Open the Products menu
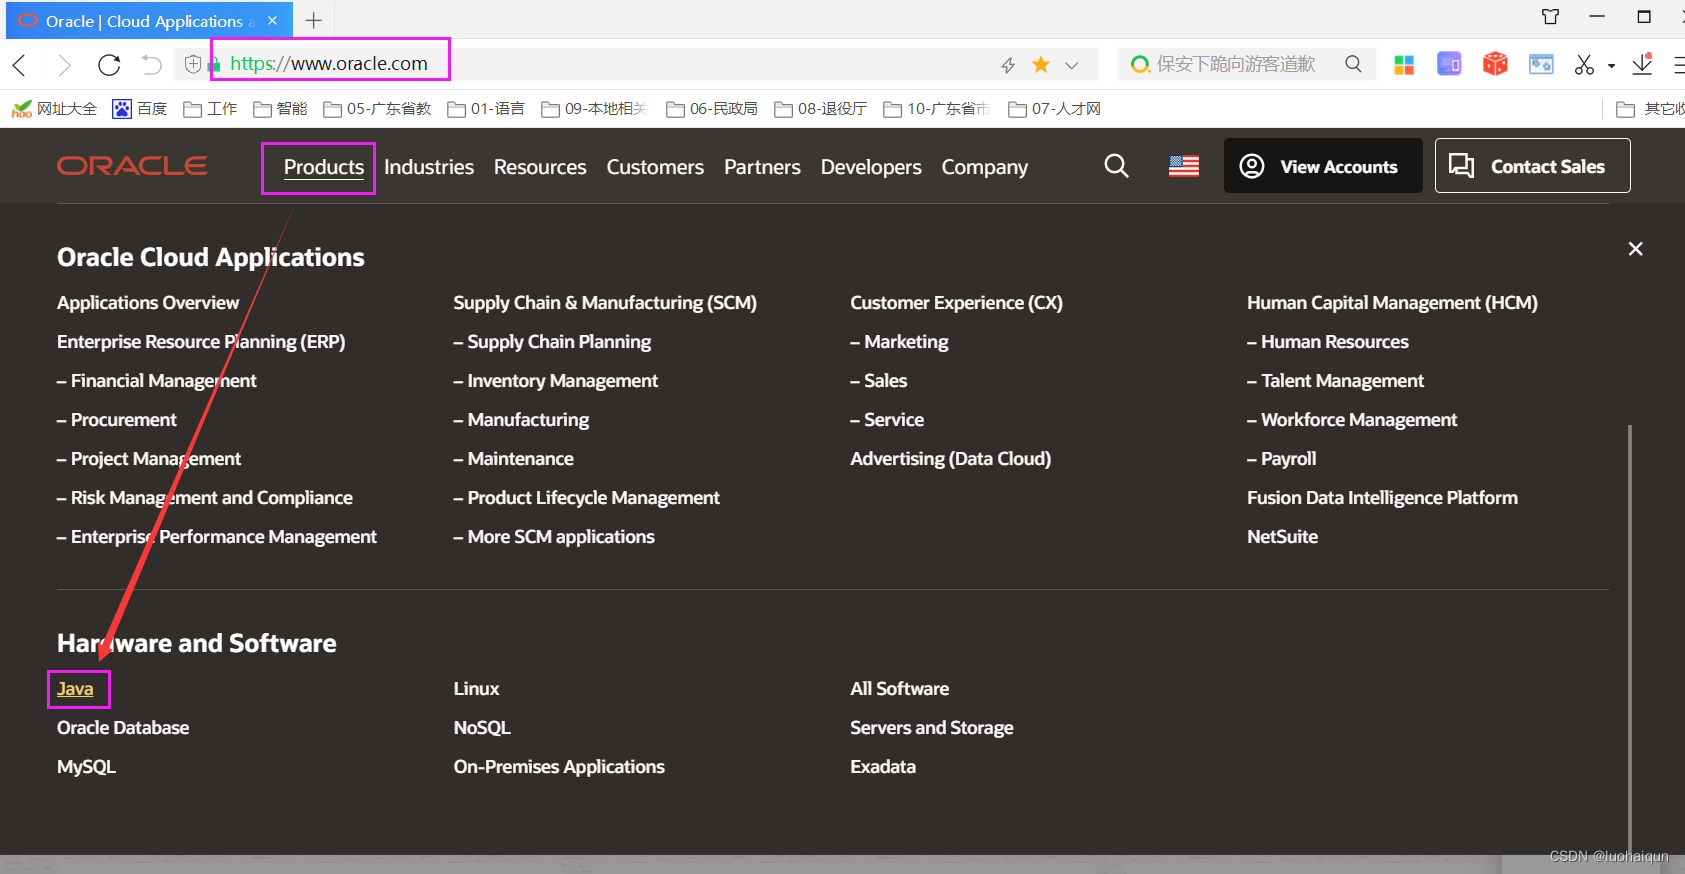Image resolution: width=1685 pixels, height=874 pixels. coord(323,167)
